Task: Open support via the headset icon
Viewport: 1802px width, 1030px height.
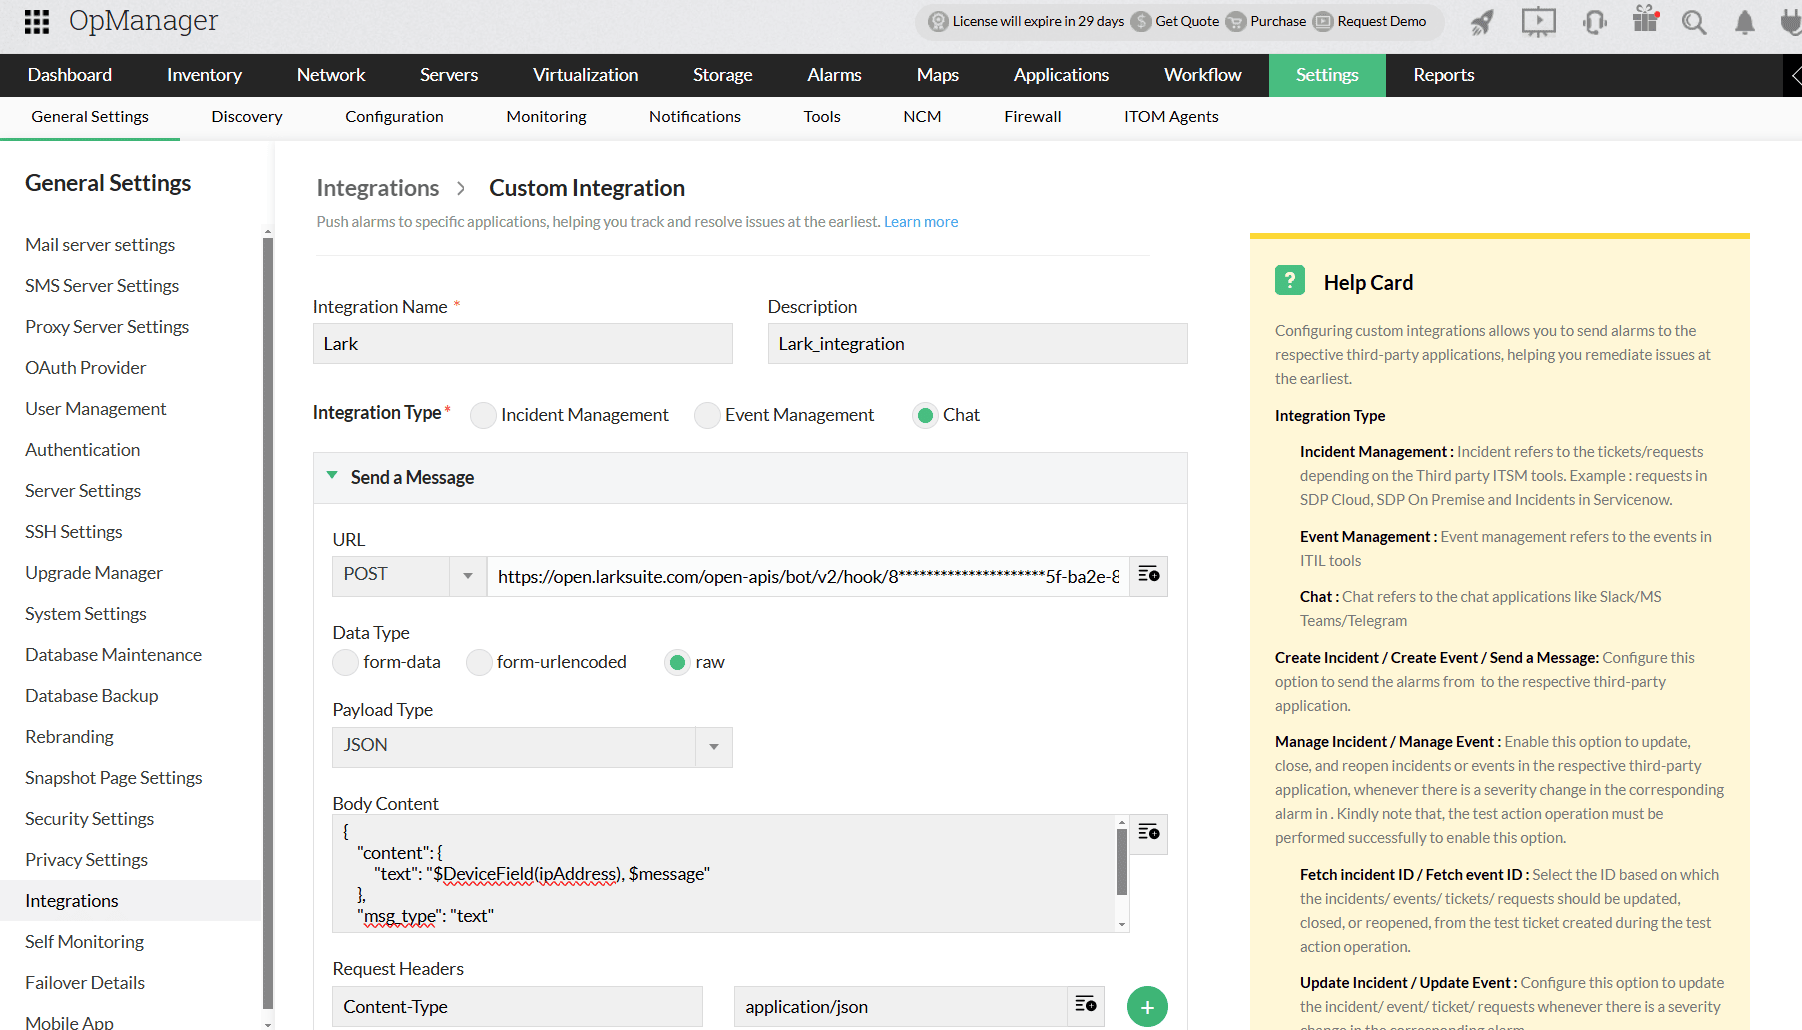Action: 1594,21
